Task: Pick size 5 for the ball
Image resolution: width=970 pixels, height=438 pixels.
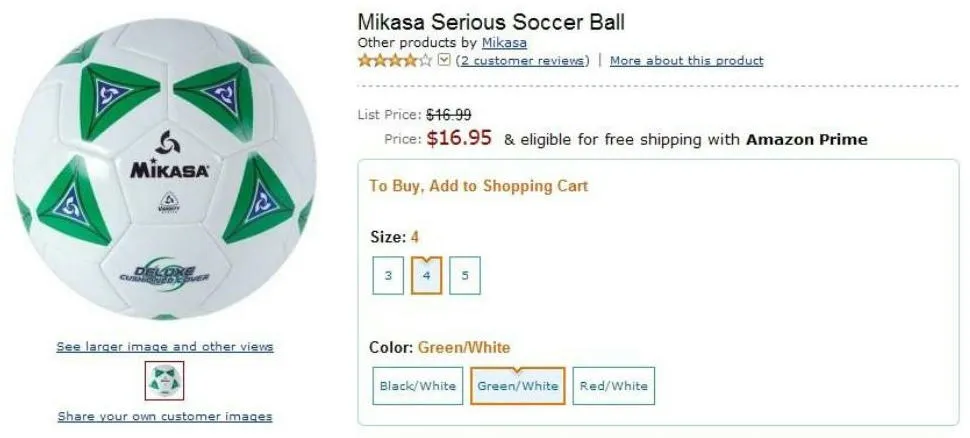Action: [x=464, y=275]
